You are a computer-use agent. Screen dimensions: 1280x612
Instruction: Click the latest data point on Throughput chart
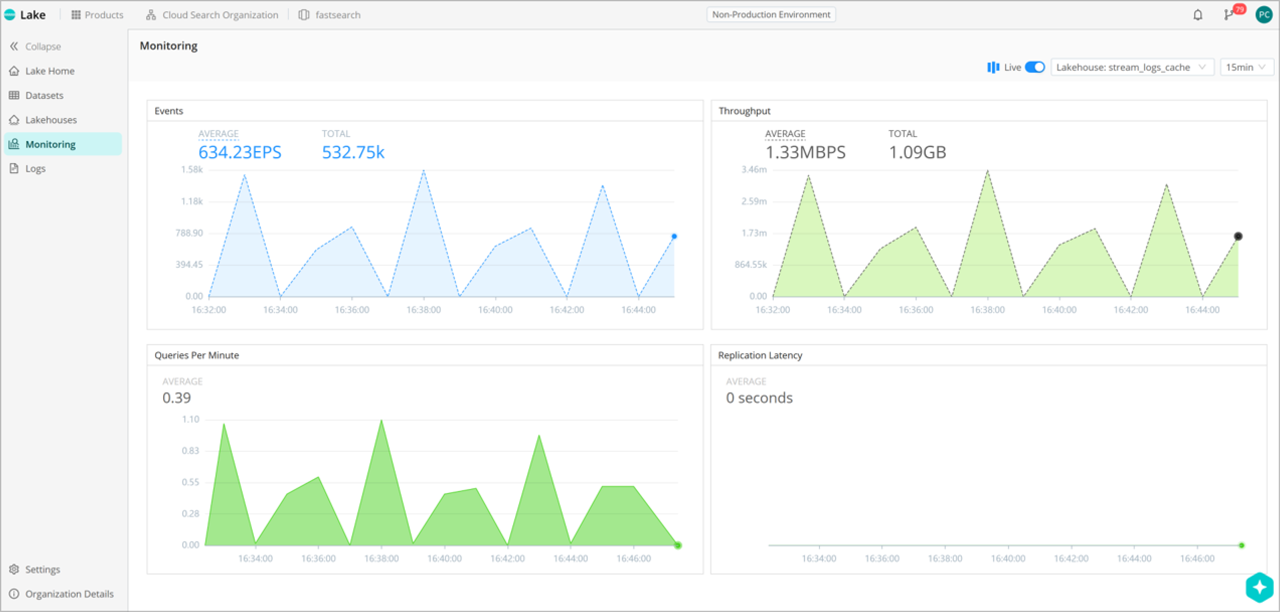point(1238,237)
